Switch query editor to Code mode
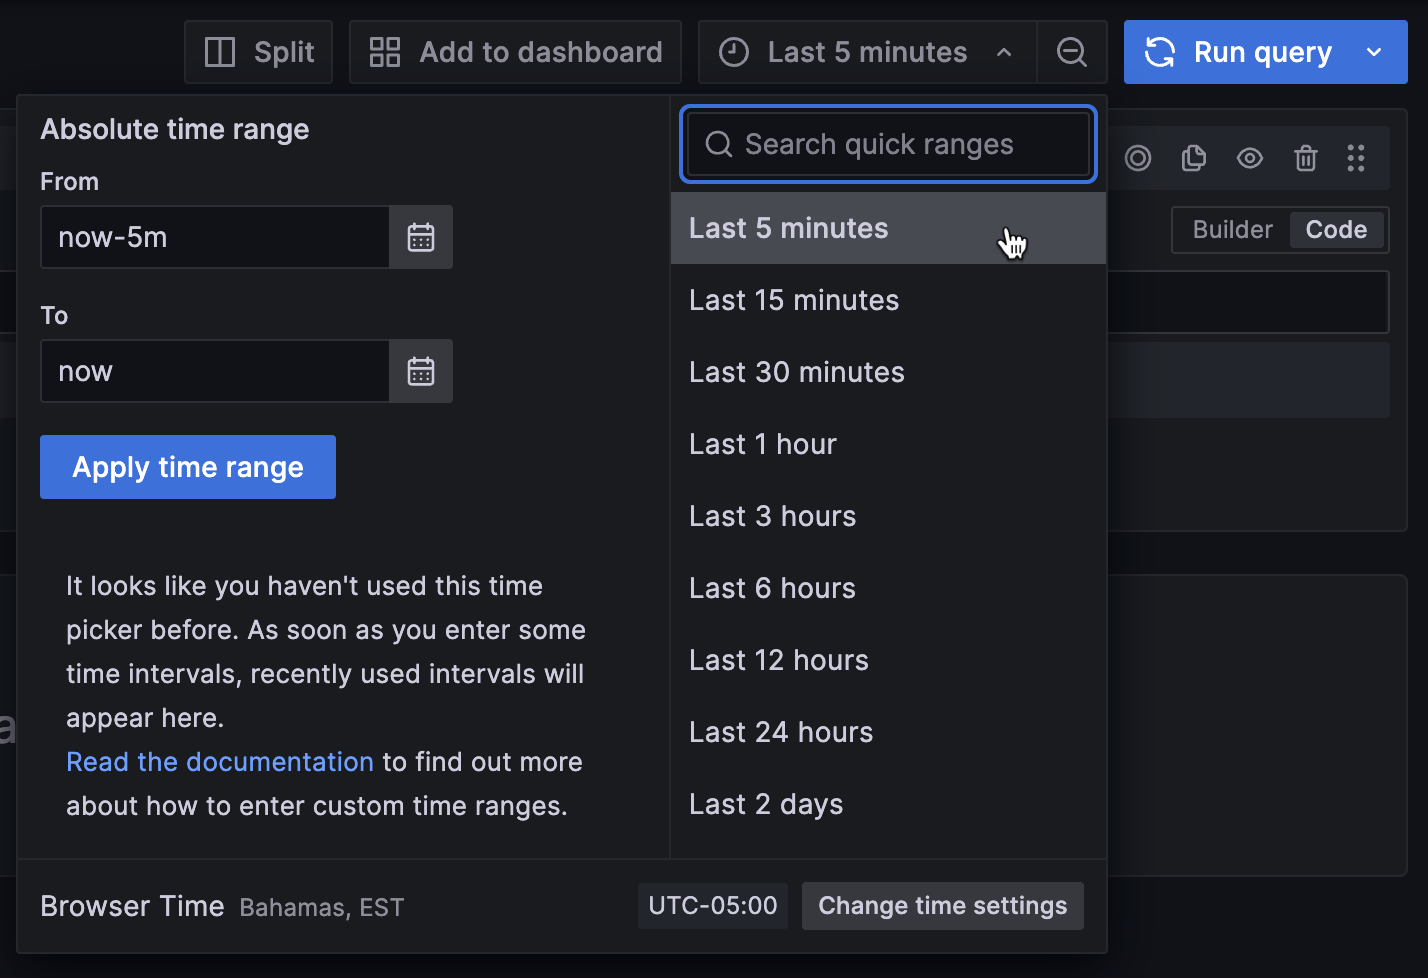The height and width of the screenshot is (978, 1428). coord(1336,230)
